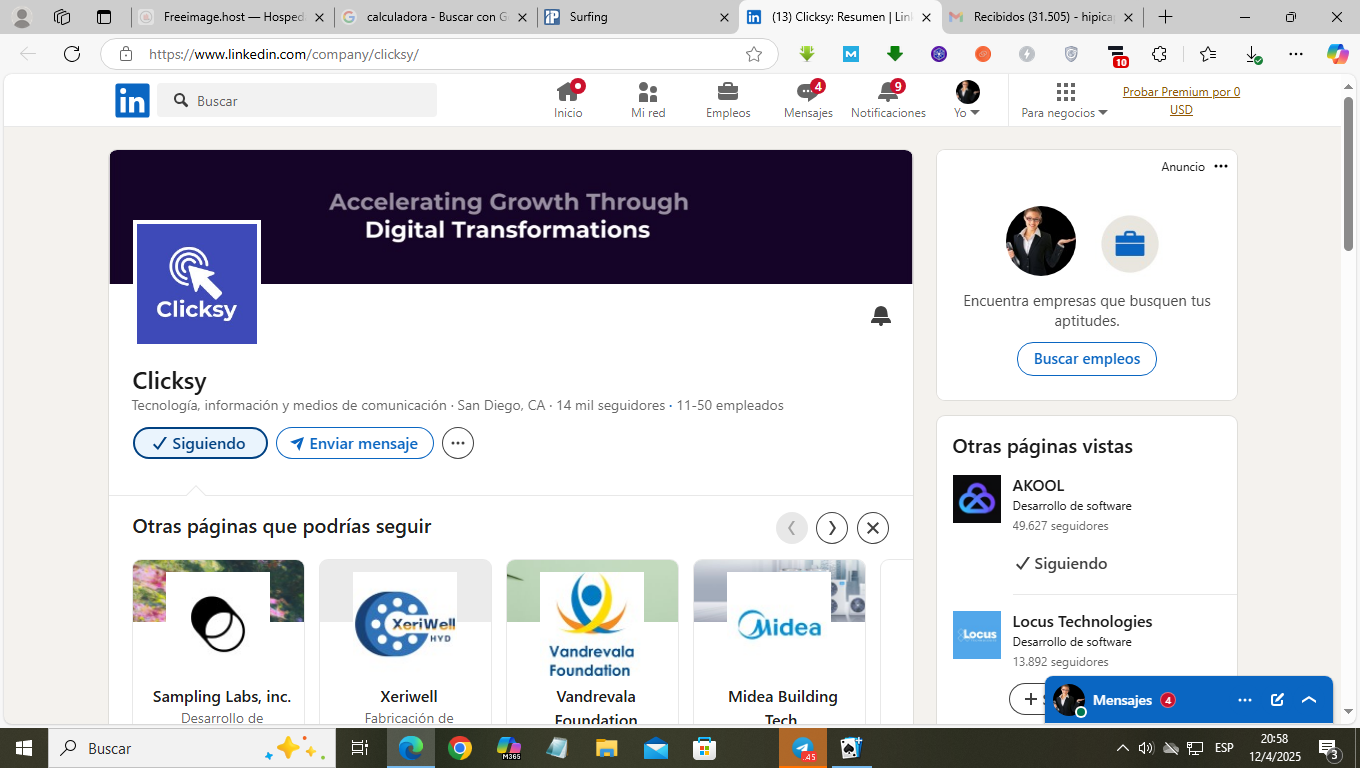Open the browser profile icon

point(21,17)
